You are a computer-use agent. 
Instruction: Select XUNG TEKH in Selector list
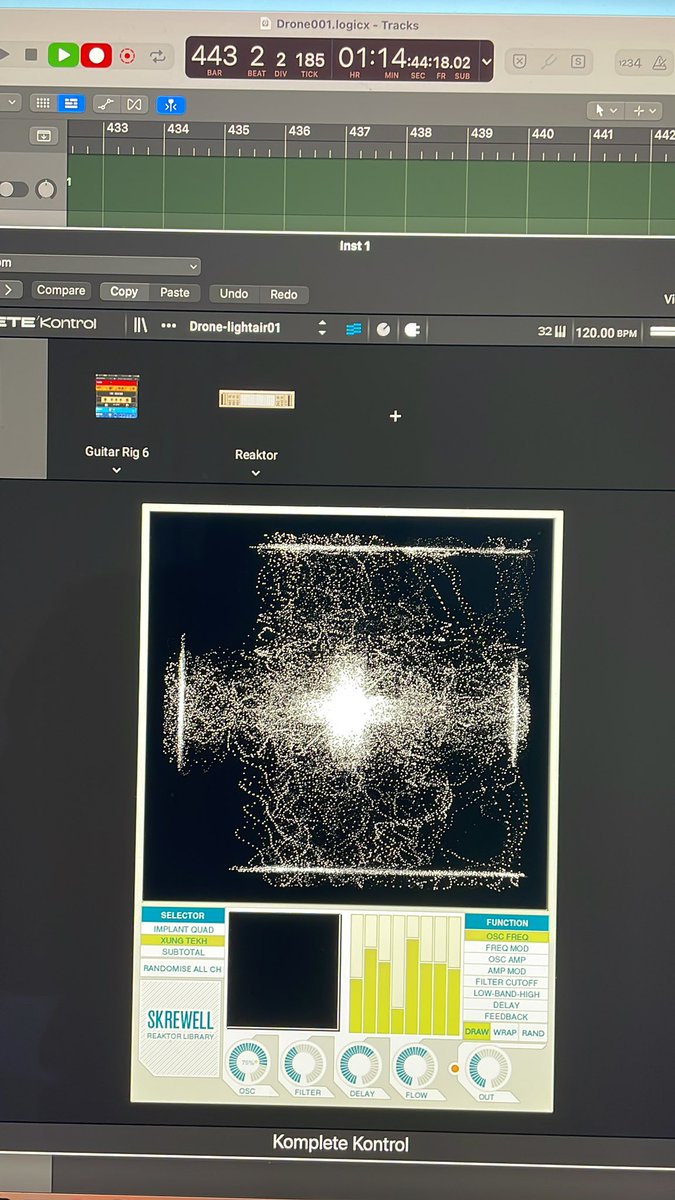pos(183,941)
